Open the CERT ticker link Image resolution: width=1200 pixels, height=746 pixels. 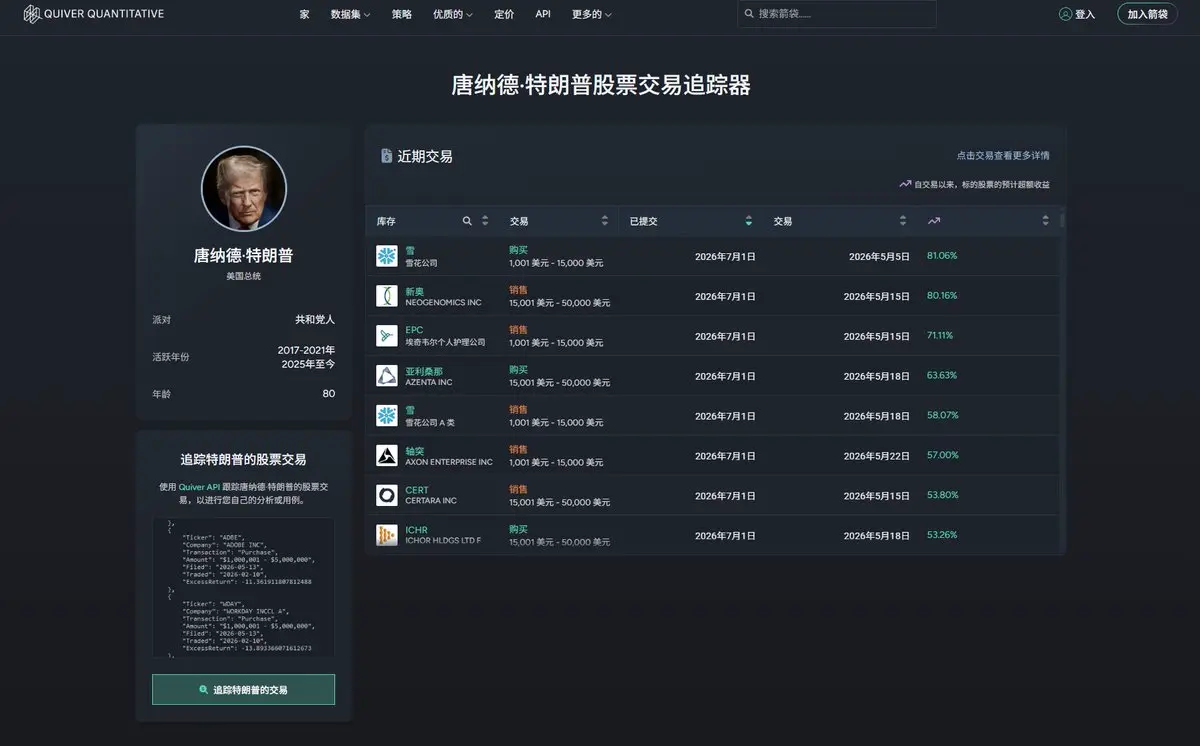(x=416, y=490)
